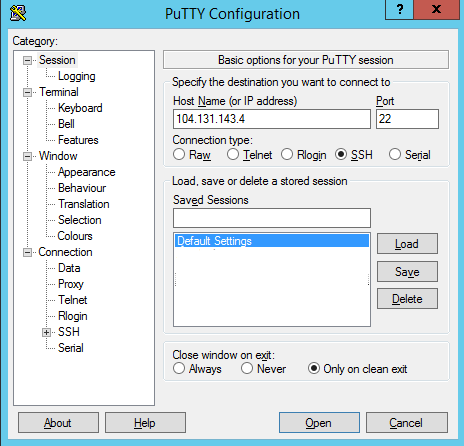Open the Session category
This screenshot has height=446, width=464.
(x=57, y=60)
